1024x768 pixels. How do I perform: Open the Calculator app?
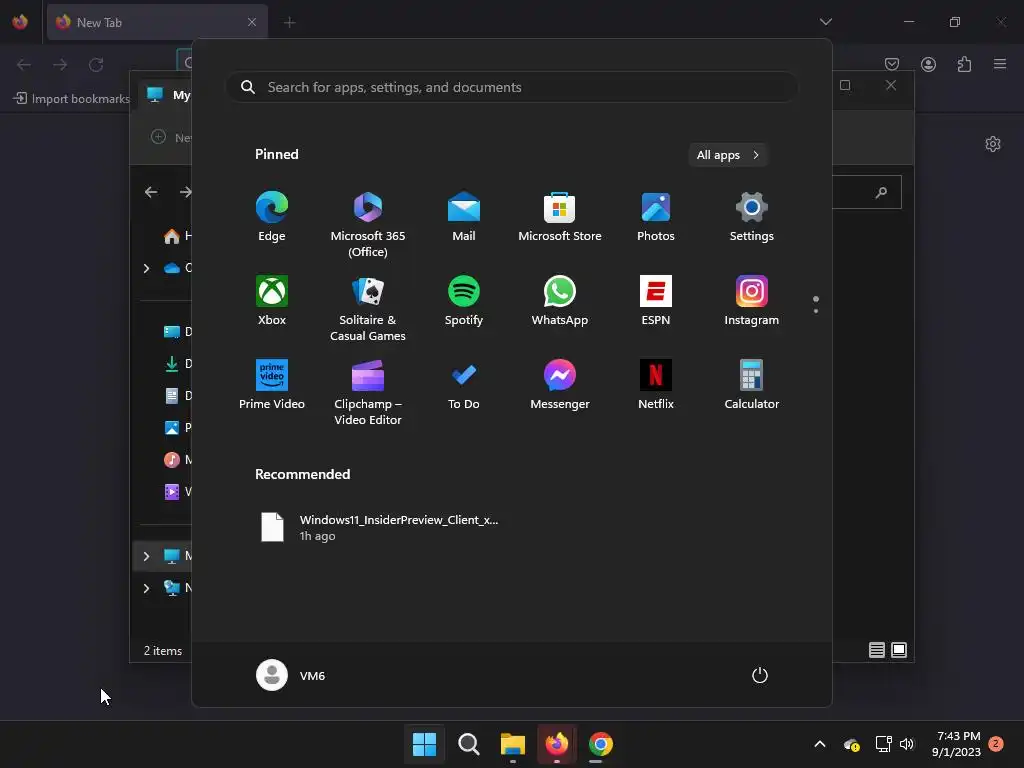point(752,385)
